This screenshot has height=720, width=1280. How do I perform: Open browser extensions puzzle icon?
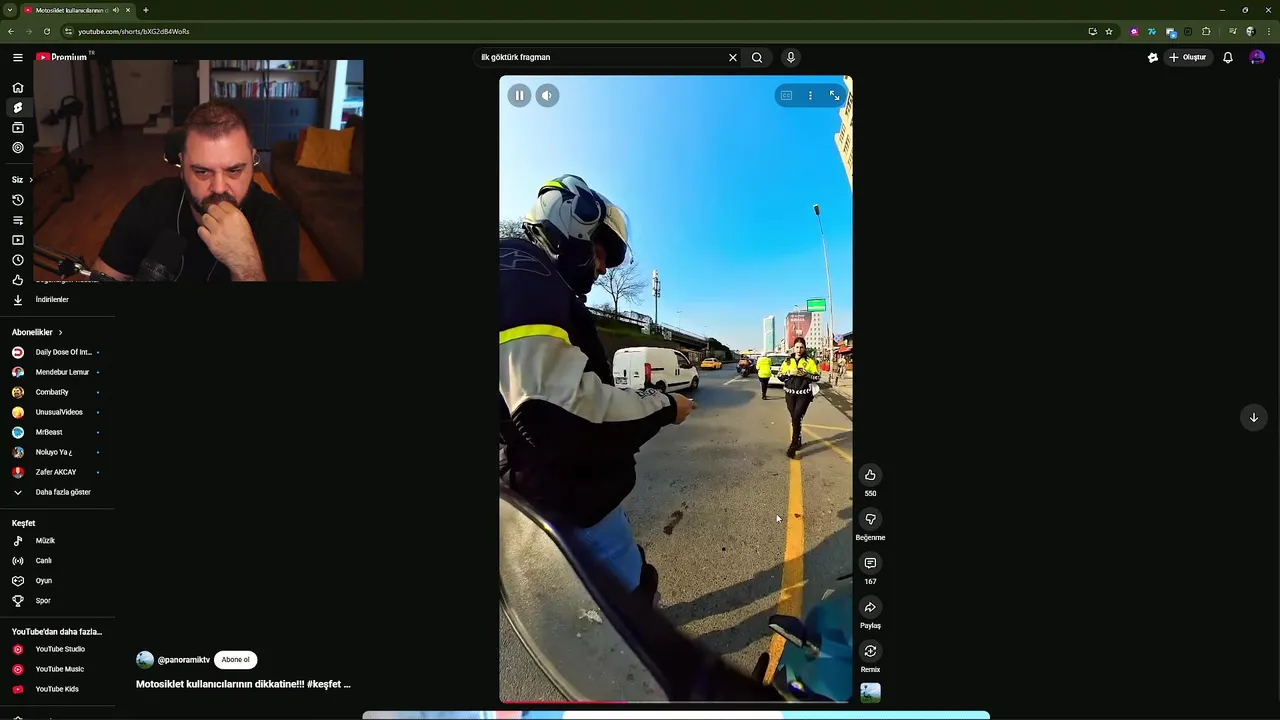click(x=1206, y=31)
